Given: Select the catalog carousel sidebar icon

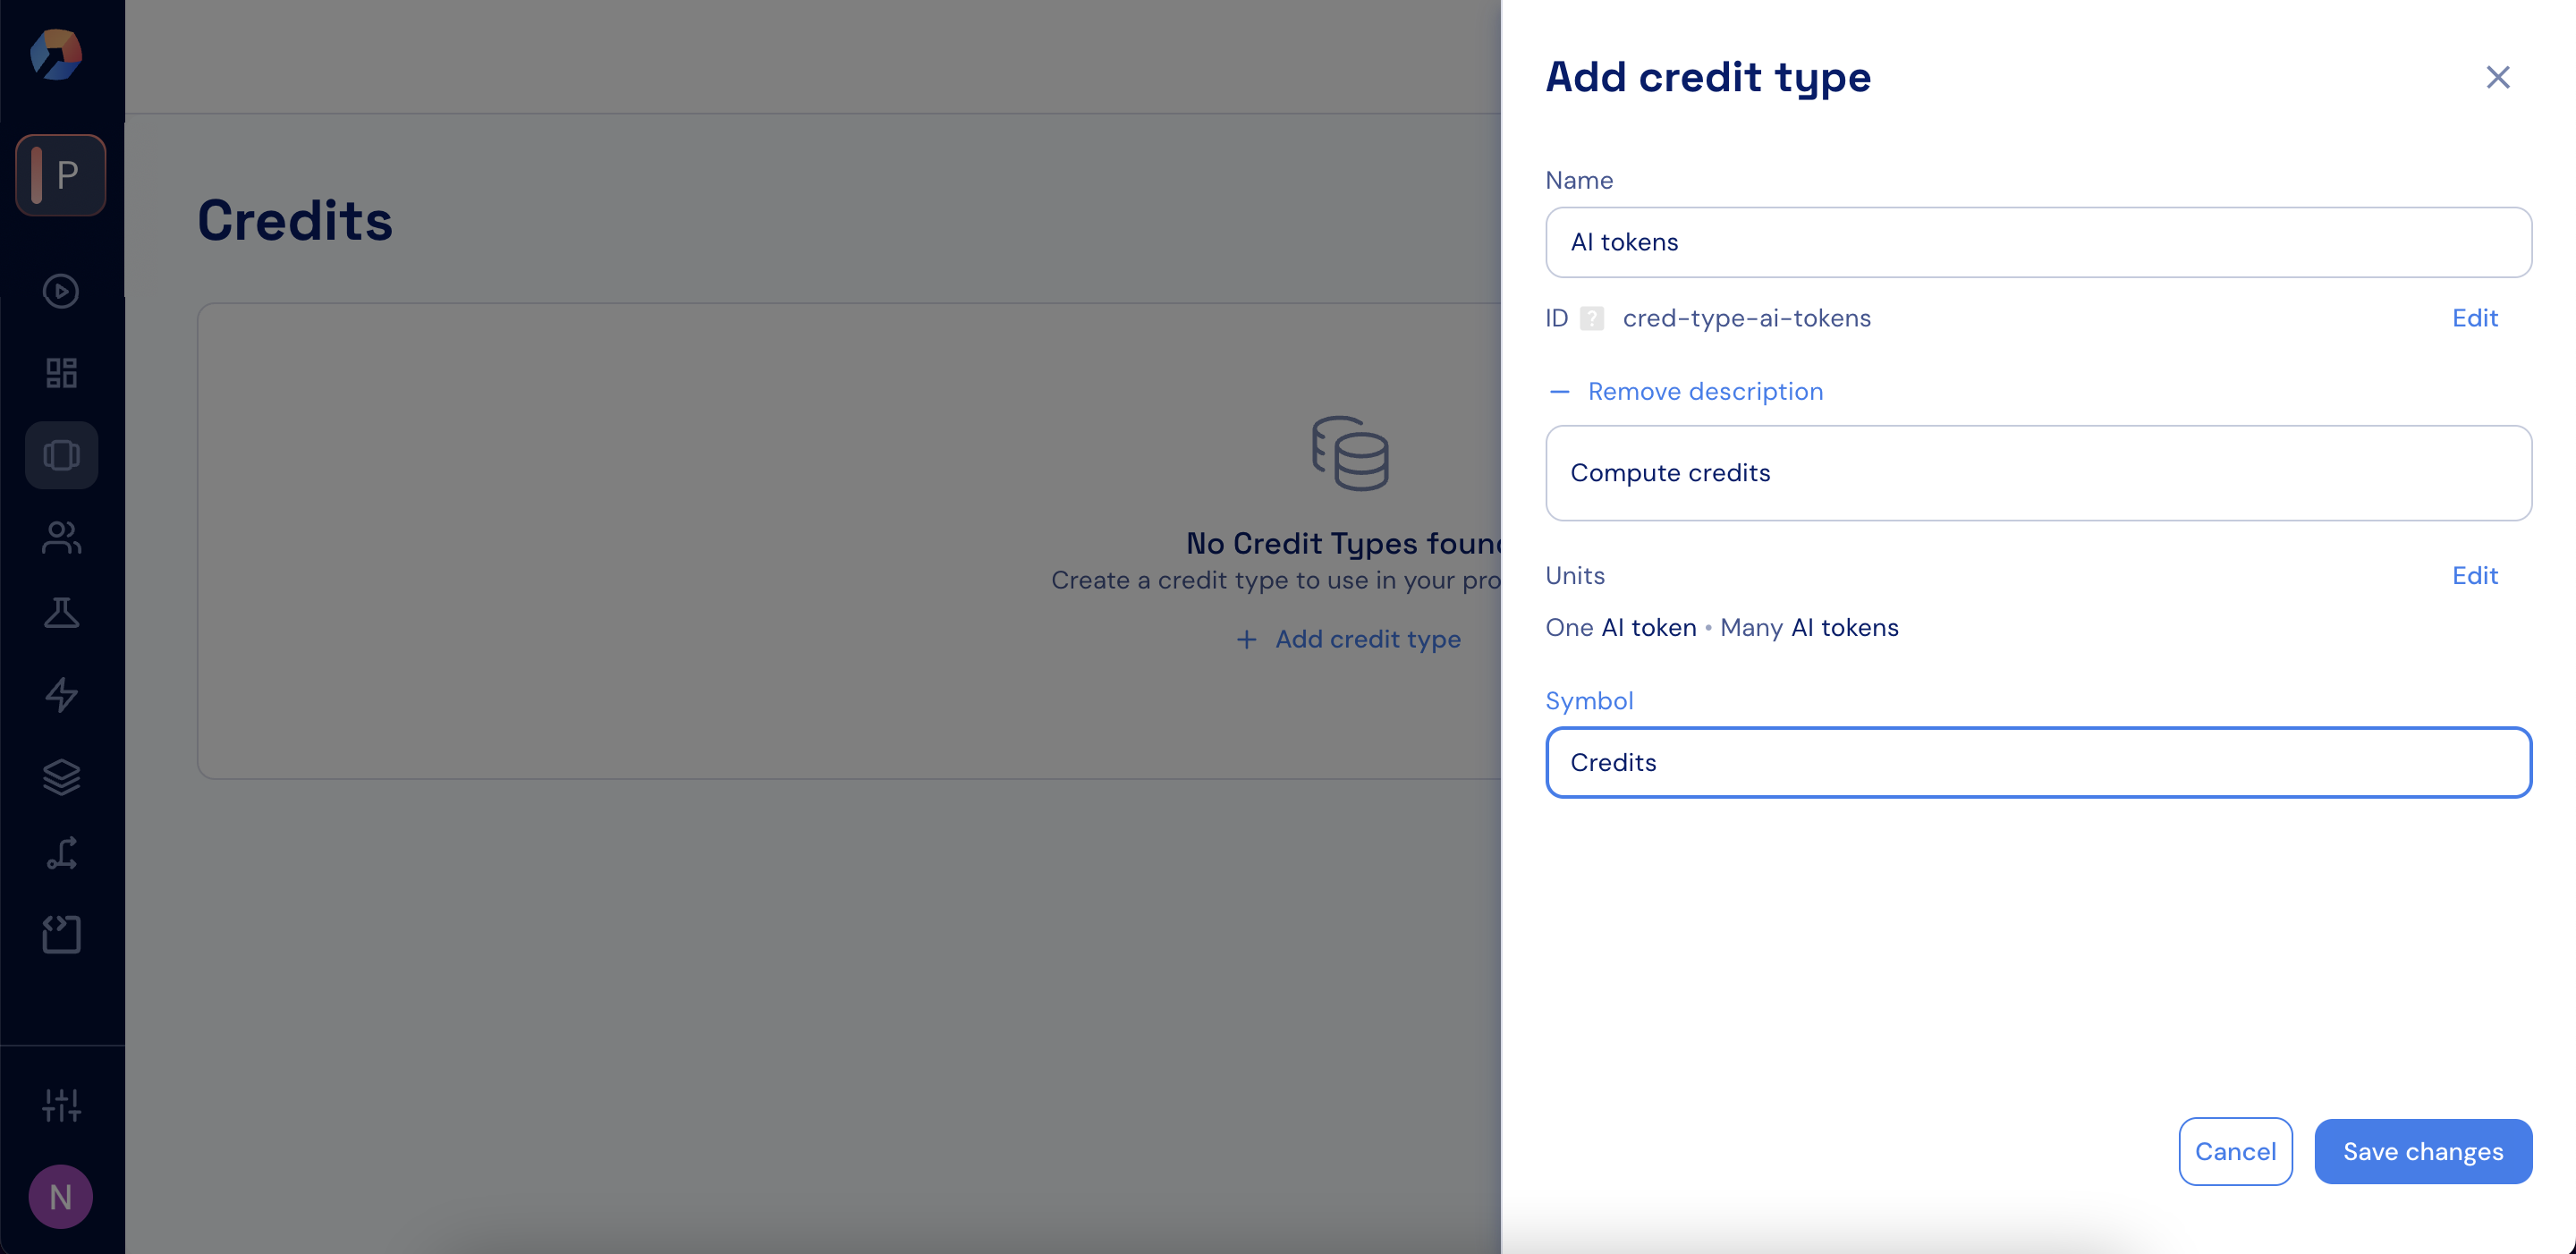Looking at the screenshot, I should [x=61, y=455].
